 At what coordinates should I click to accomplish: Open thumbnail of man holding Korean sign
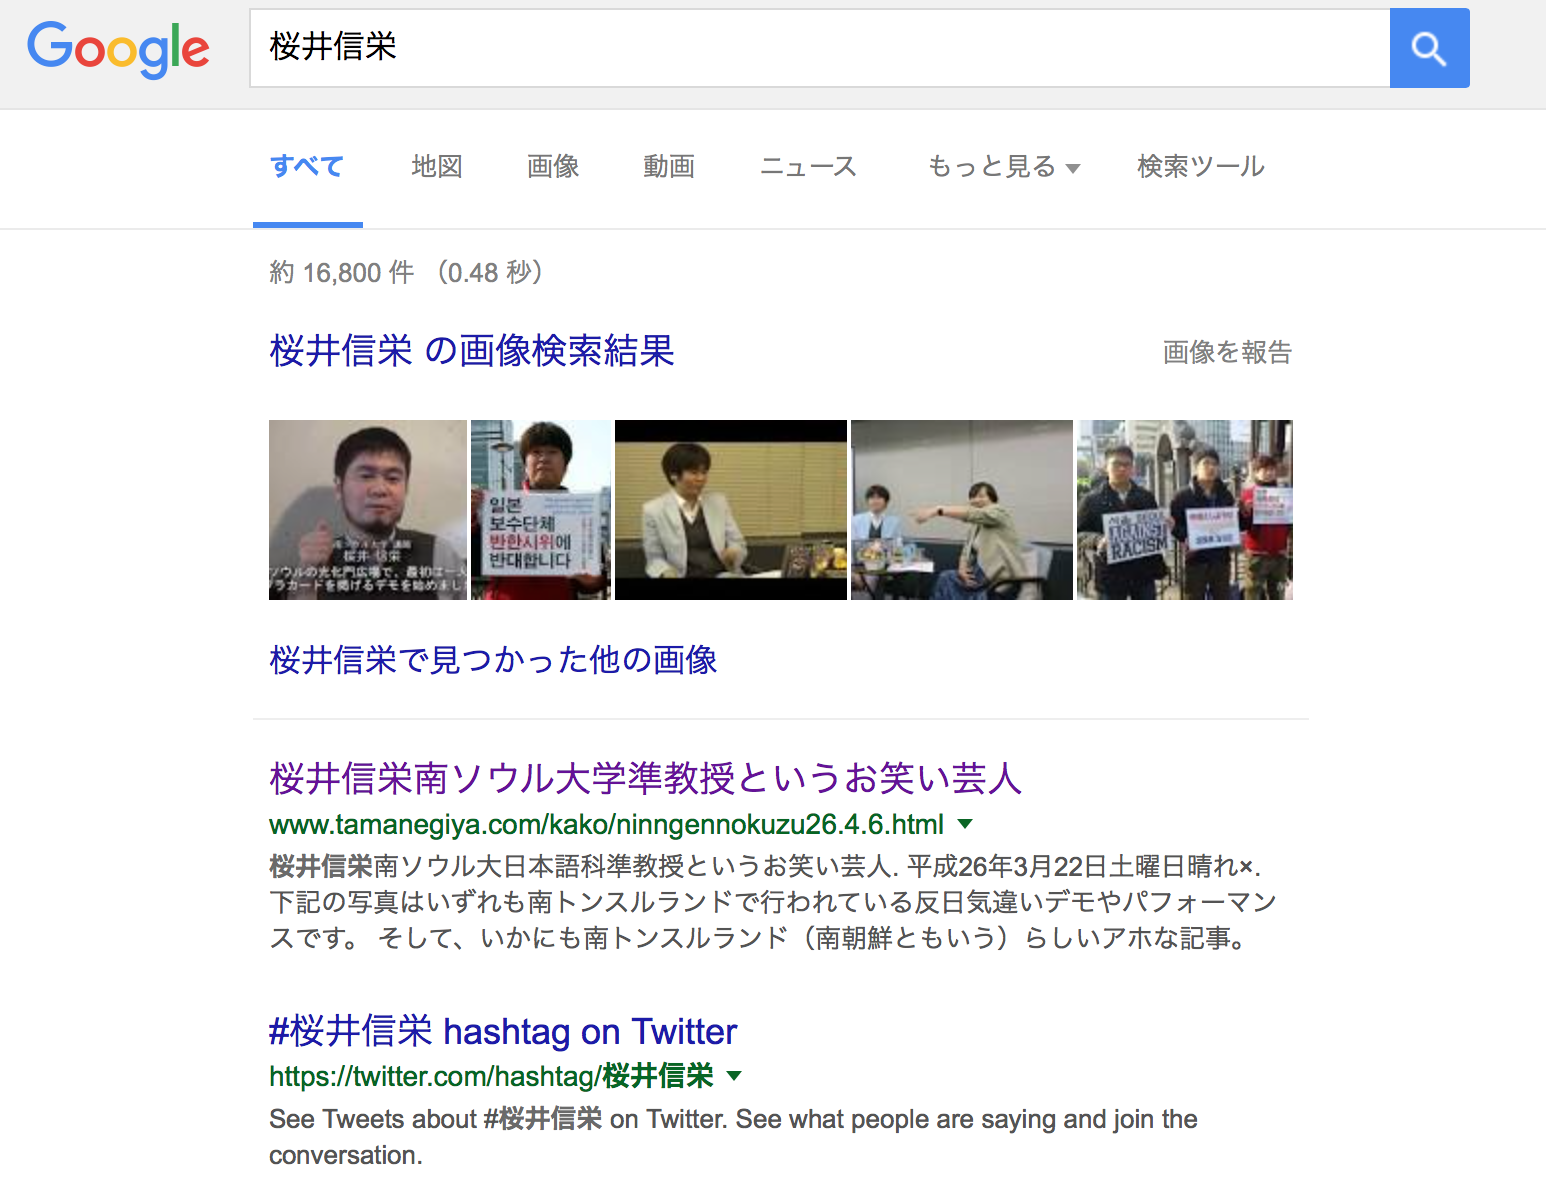[541, 510]
